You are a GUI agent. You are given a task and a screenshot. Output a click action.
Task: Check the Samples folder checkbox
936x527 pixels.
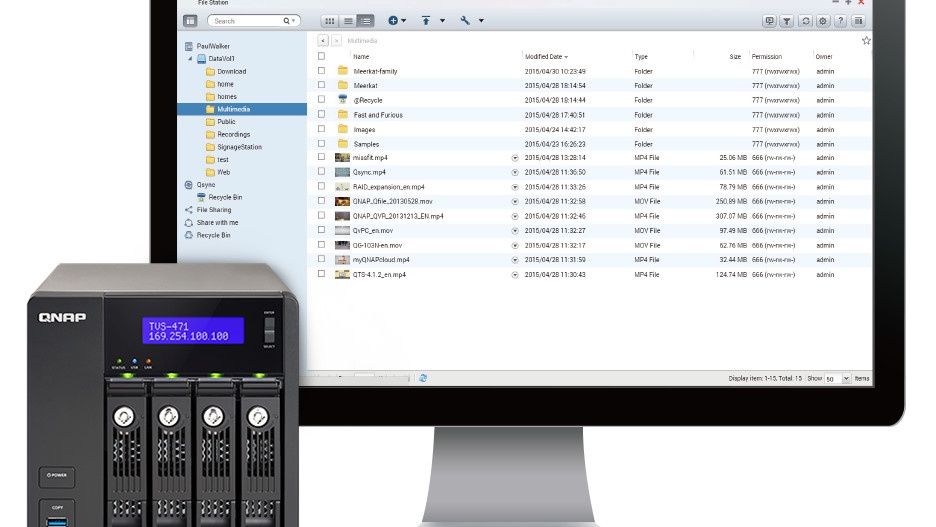(x=321, y=144)
